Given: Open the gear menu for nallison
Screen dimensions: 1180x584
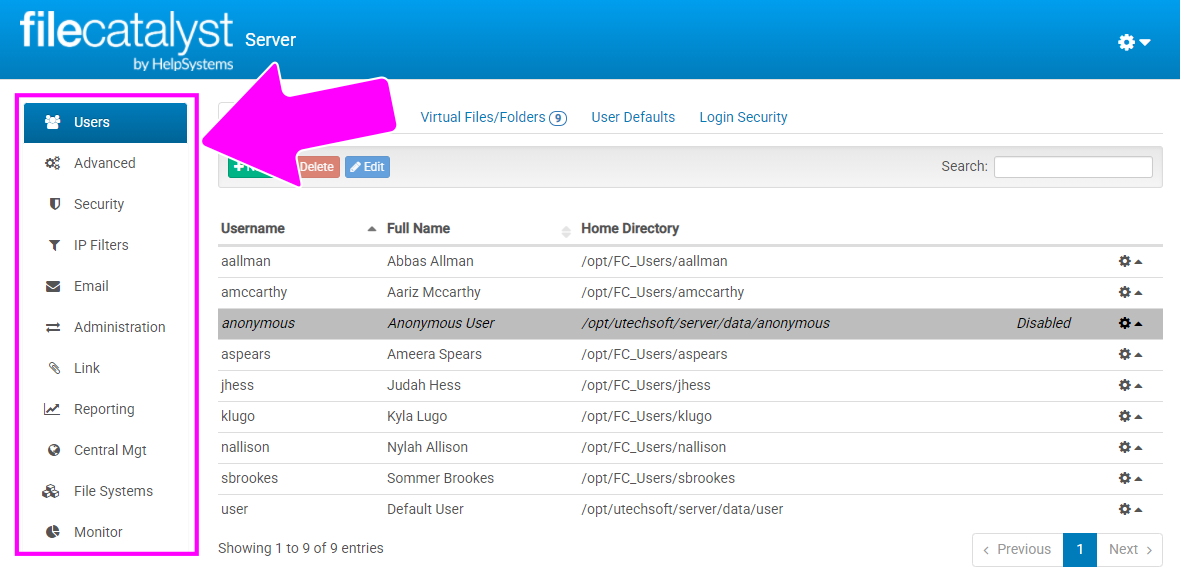Looking at the screenshot, I should point(1130,447).
